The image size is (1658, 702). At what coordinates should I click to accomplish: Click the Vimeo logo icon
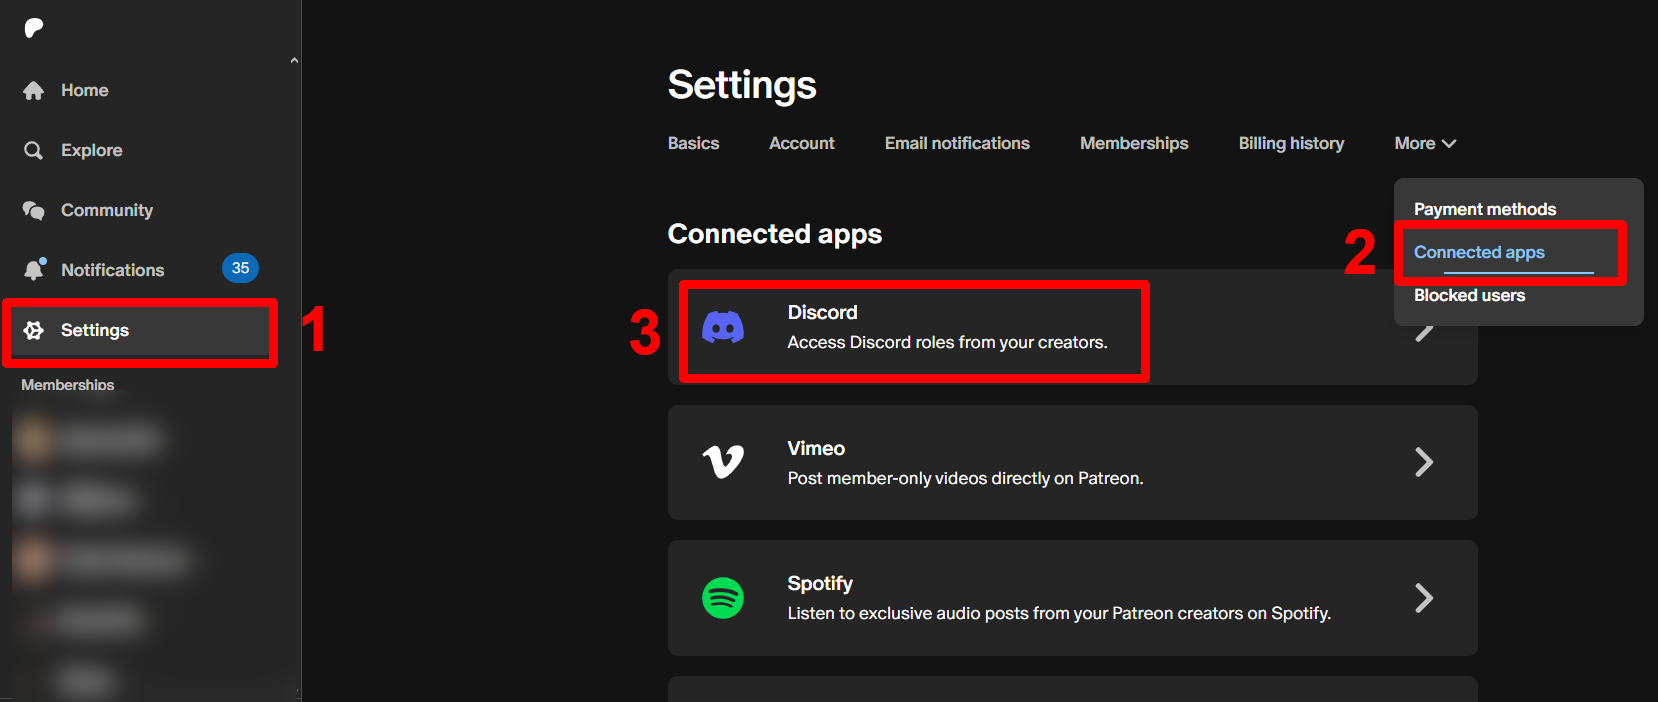(x=723, y=462)
